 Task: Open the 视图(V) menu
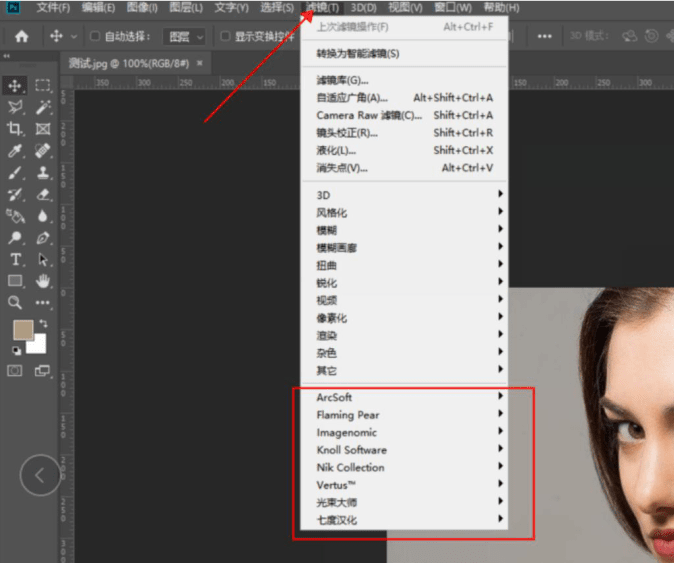tap(405, 8)
